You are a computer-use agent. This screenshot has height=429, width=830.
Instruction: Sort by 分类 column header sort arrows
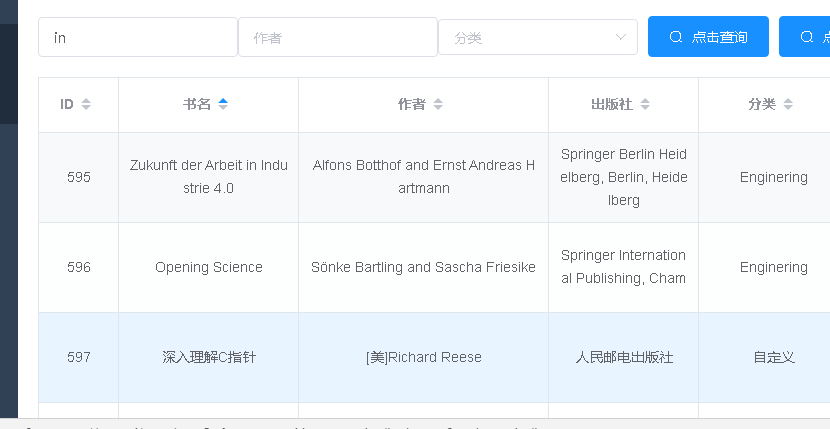point(788,104)
